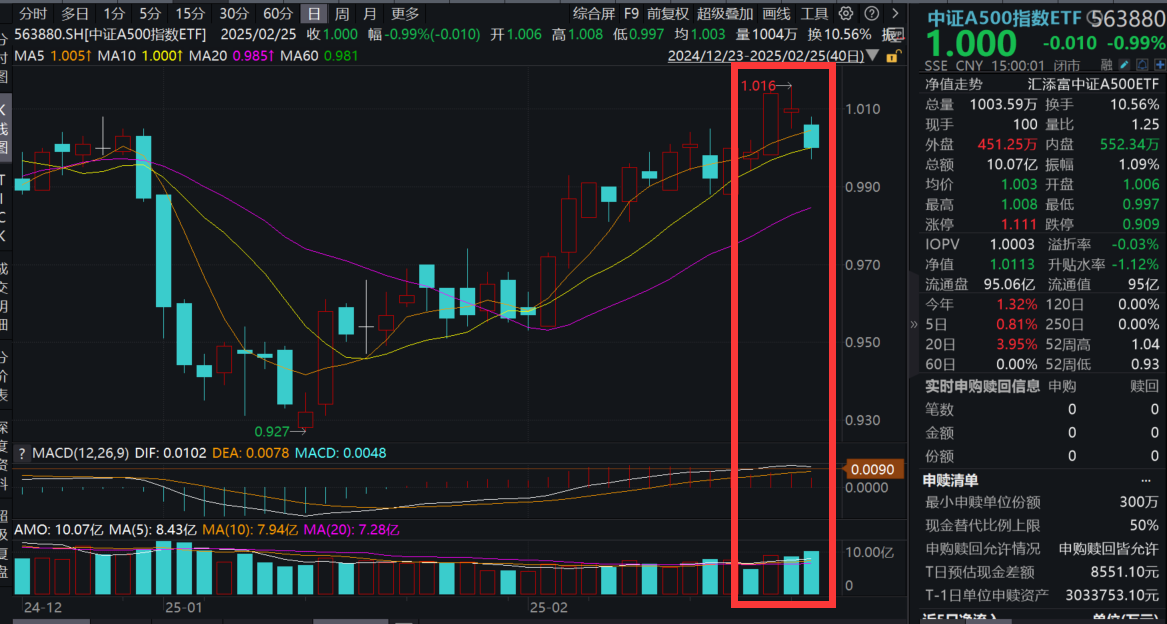Click the orange padlock icon beside the date range
1167x624 pixels.
point(892,57)
